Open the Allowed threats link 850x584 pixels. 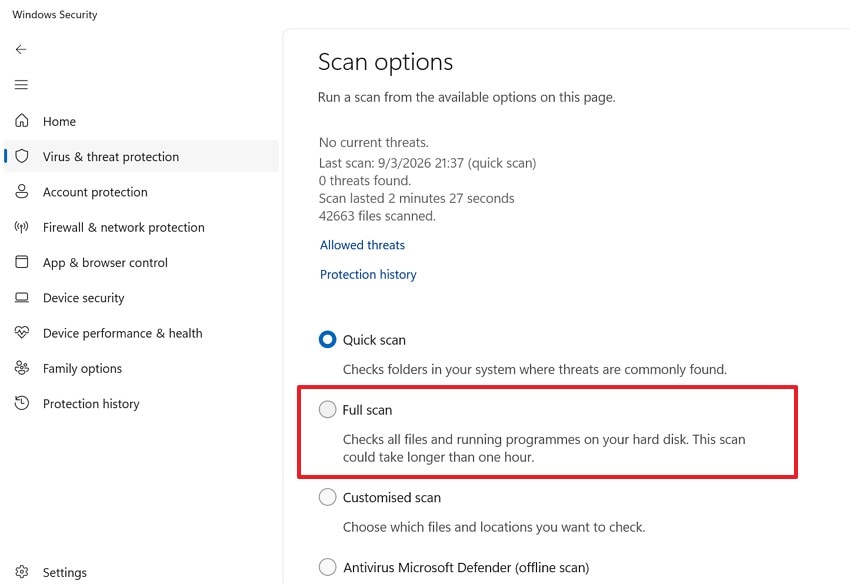362,245
